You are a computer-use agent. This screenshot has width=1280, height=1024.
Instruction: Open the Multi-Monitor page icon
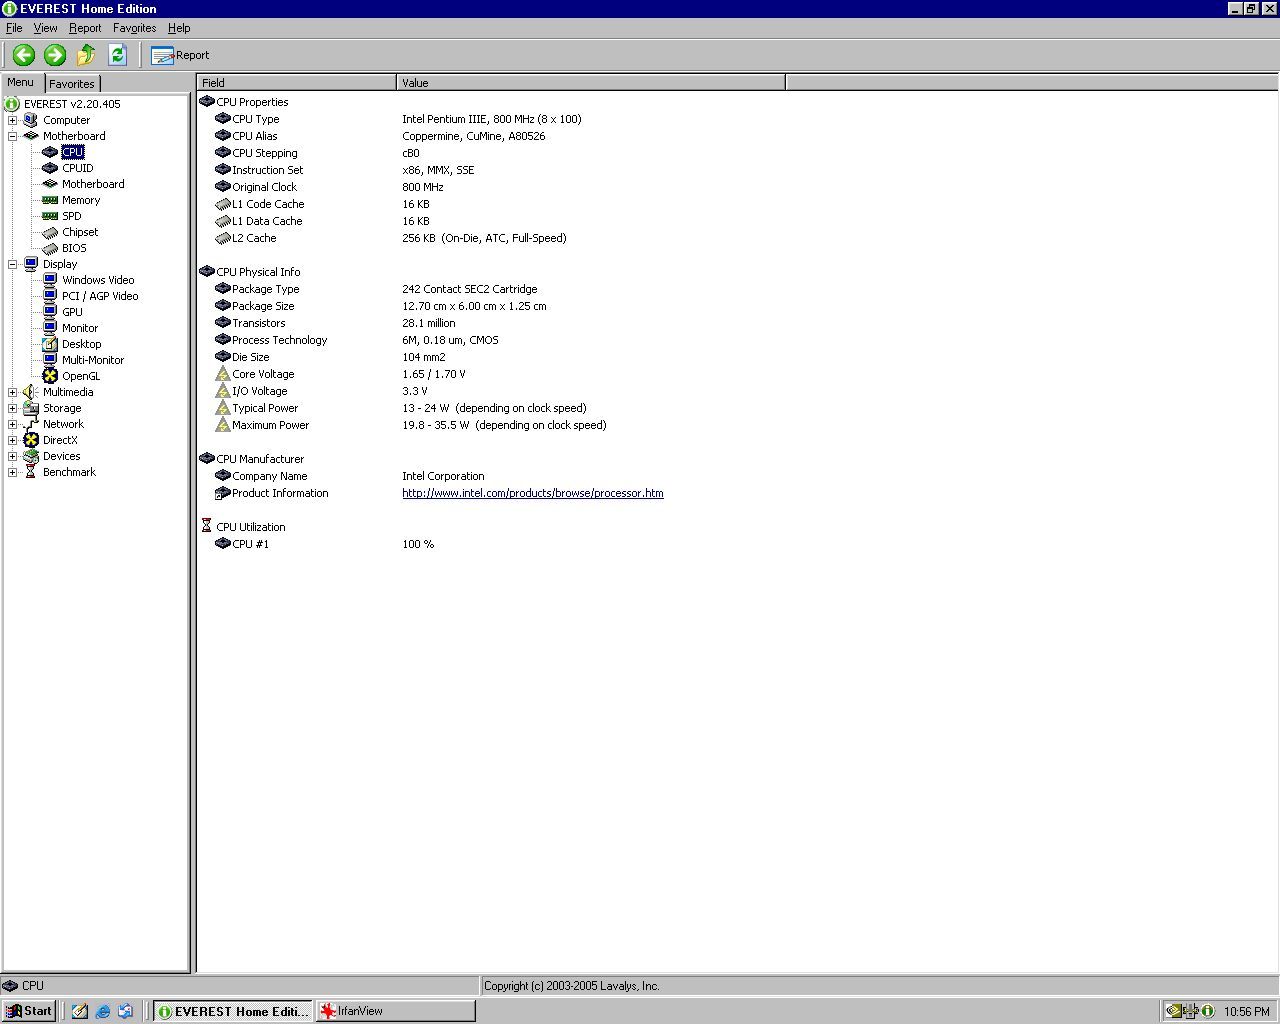[50, 360]
